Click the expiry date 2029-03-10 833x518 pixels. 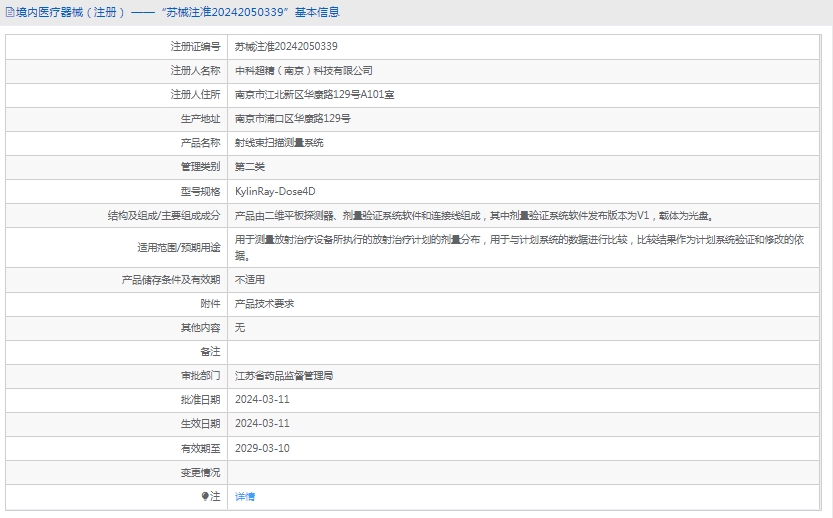point(262,448)
